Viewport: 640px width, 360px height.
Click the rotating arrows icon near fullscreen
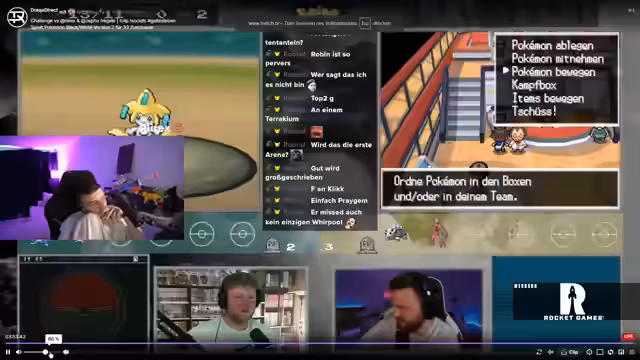(x=611, y=352)
